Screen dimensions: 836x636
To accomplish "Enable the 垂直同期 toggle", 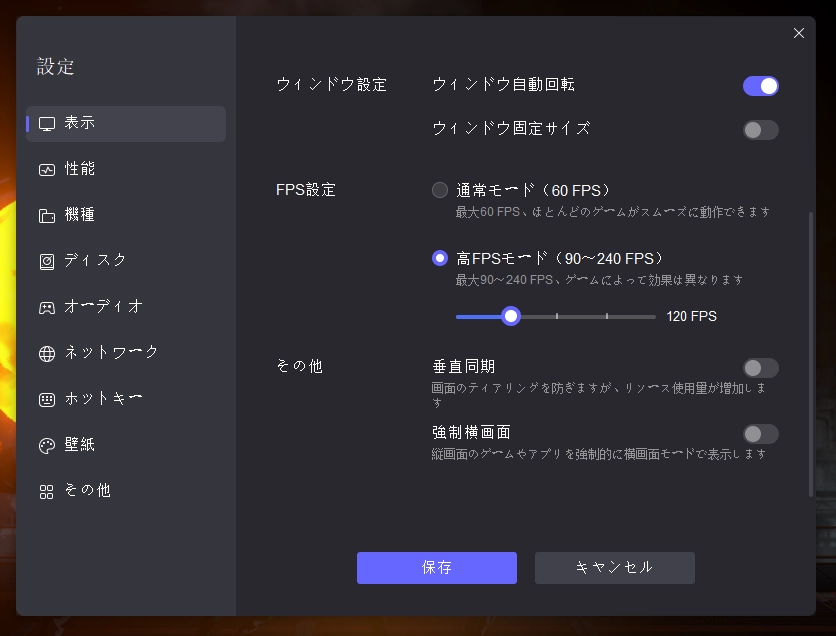I will (x=761, y=368).
